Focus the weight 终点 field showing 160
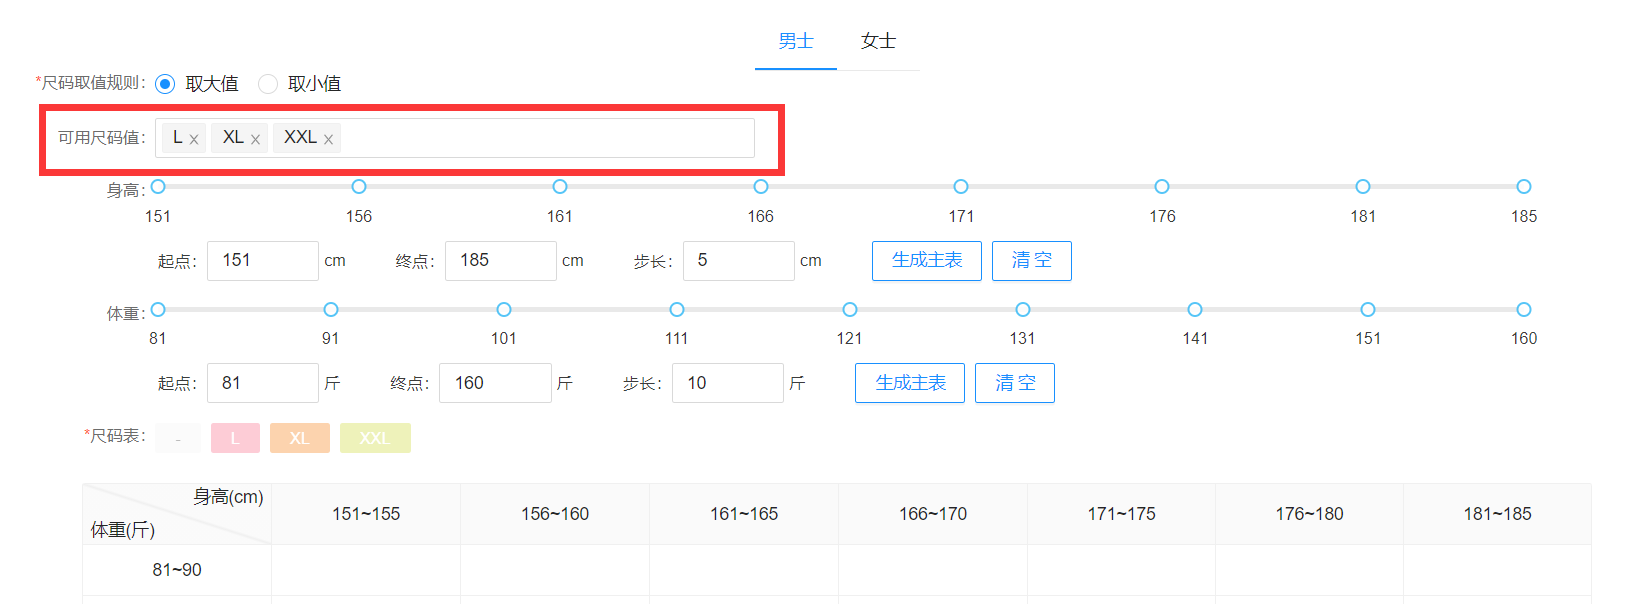 coord(496,383)
